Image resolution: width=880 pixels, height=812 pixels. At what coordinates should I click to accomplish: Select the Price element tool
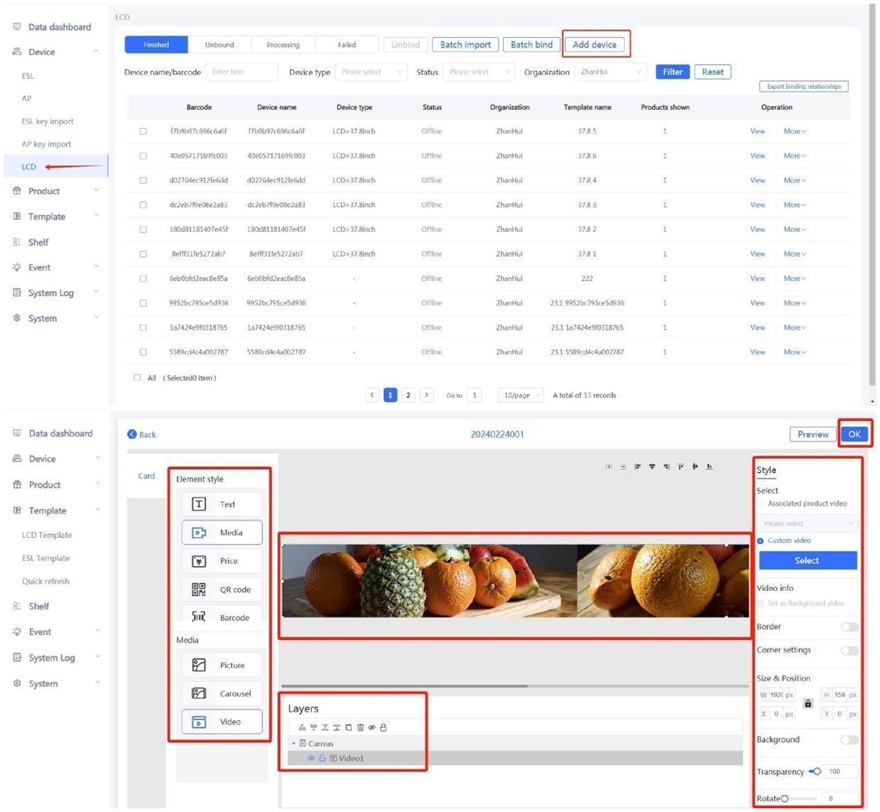click(221, 561)
